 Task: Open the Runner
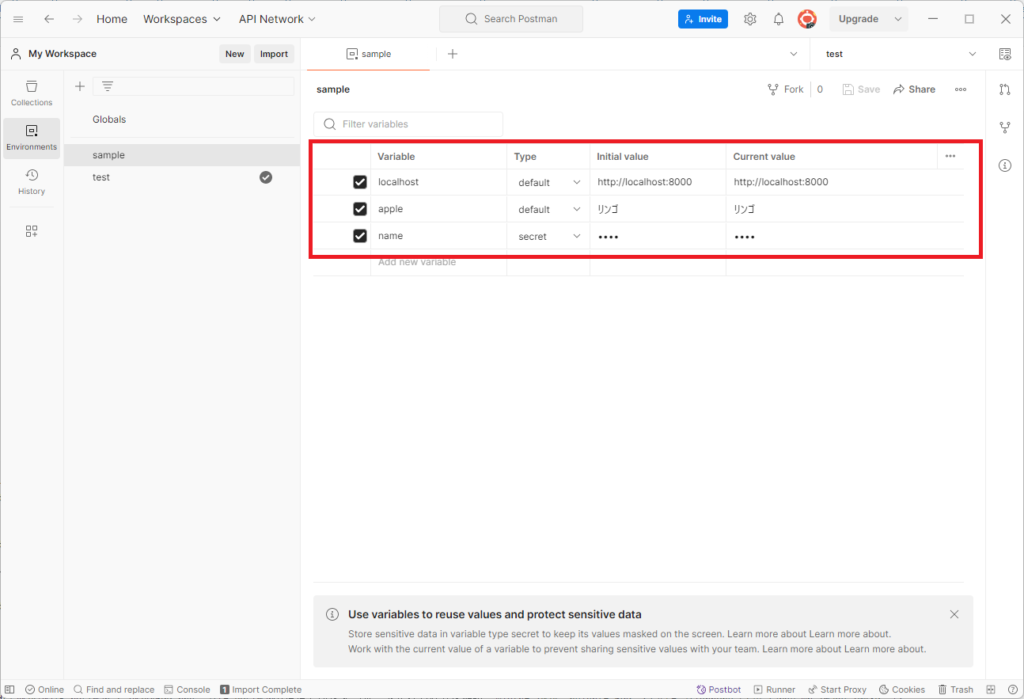pyautogui.click(x=774, y=689)
